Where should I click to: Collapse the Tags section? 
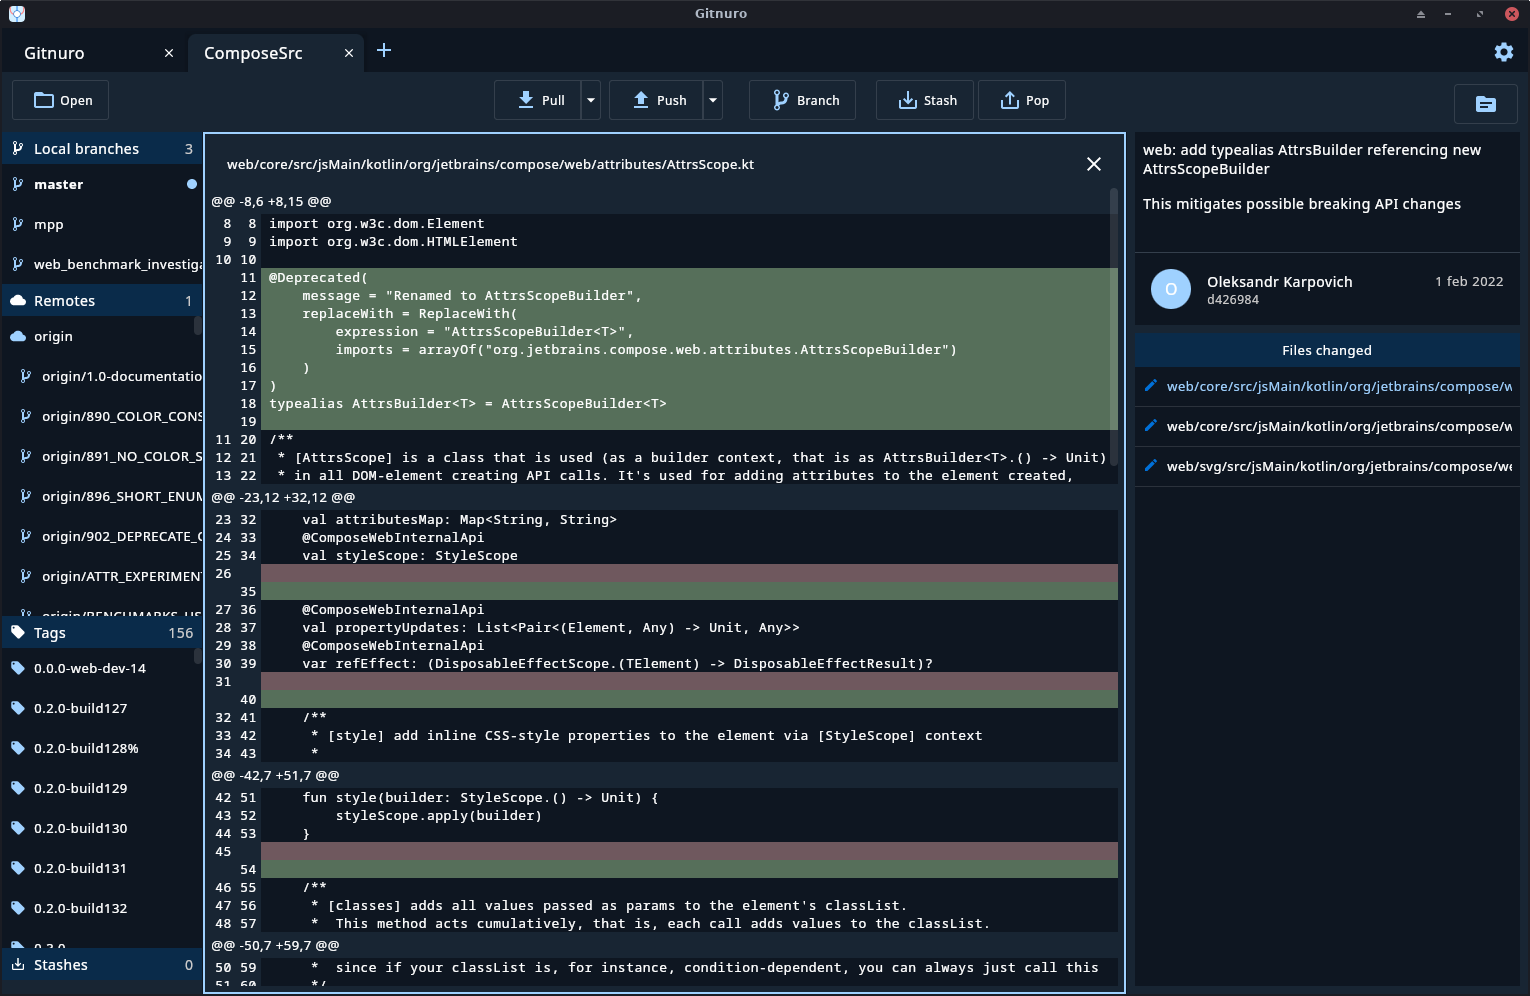[102, 633]
